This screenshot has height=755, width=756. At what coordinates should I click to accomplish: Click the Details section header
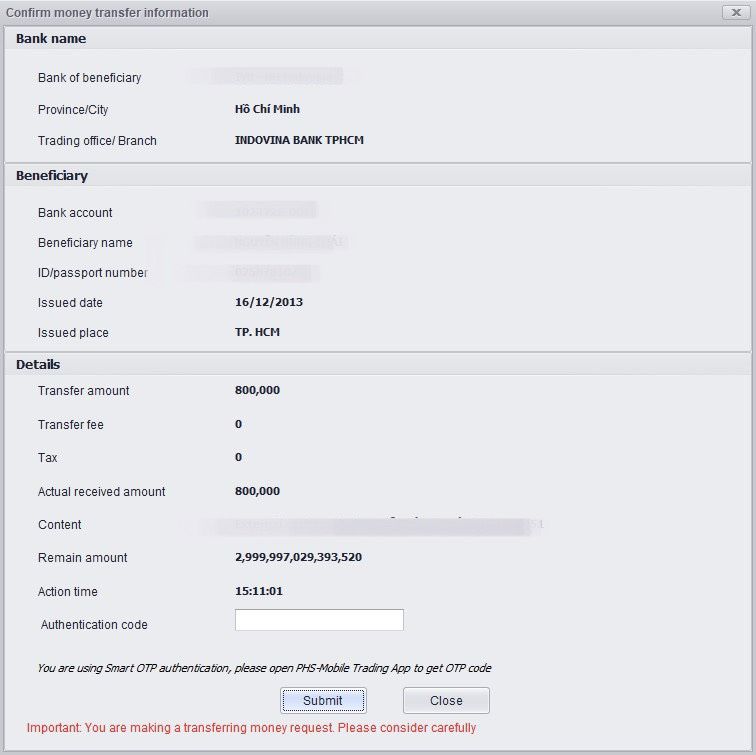click(x=38, y=365)
